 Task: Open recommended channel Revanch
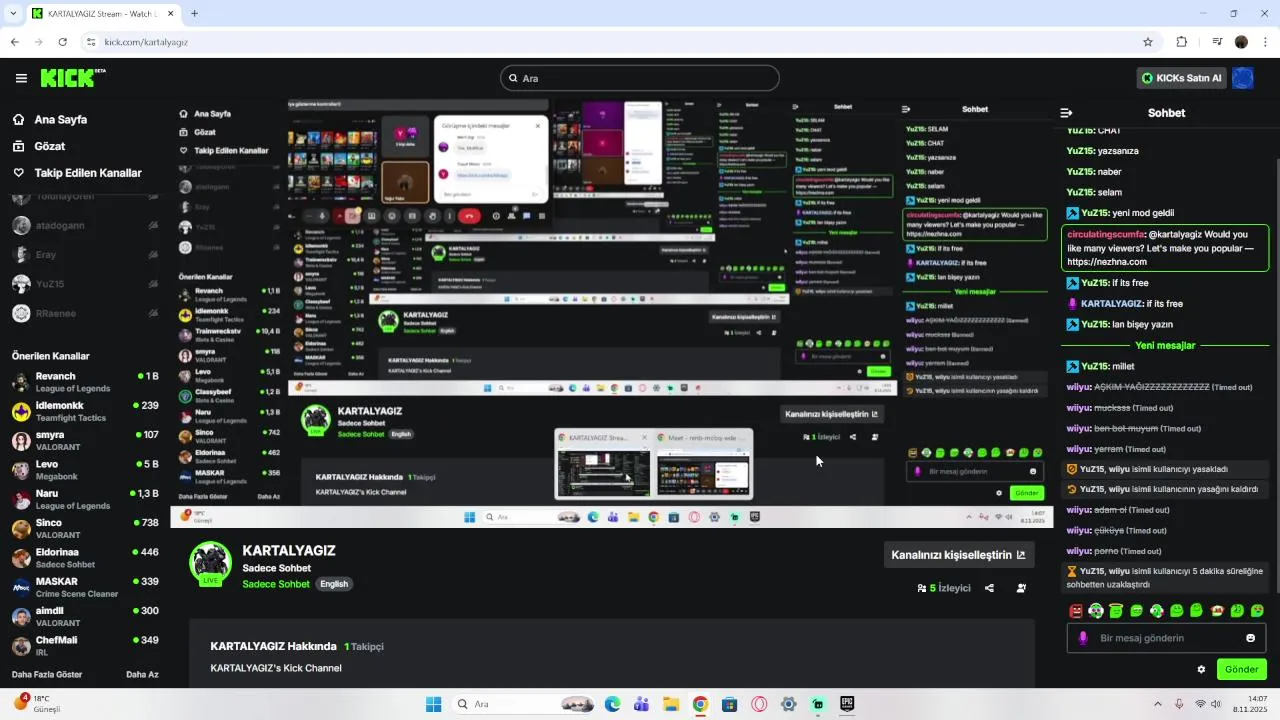[85, 382]
